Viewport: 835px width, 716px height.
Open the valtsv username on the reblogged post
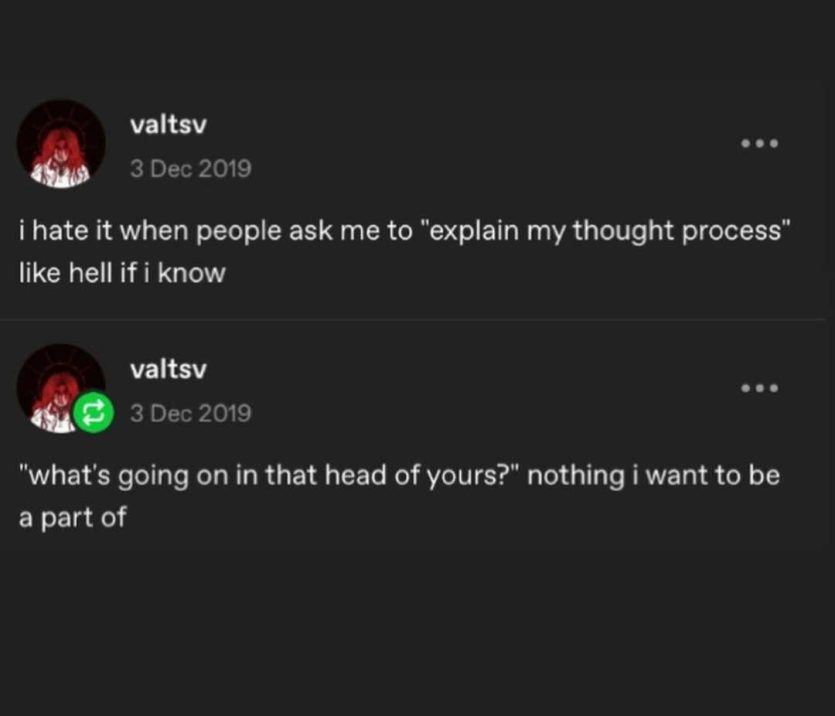tap(168, 369)
